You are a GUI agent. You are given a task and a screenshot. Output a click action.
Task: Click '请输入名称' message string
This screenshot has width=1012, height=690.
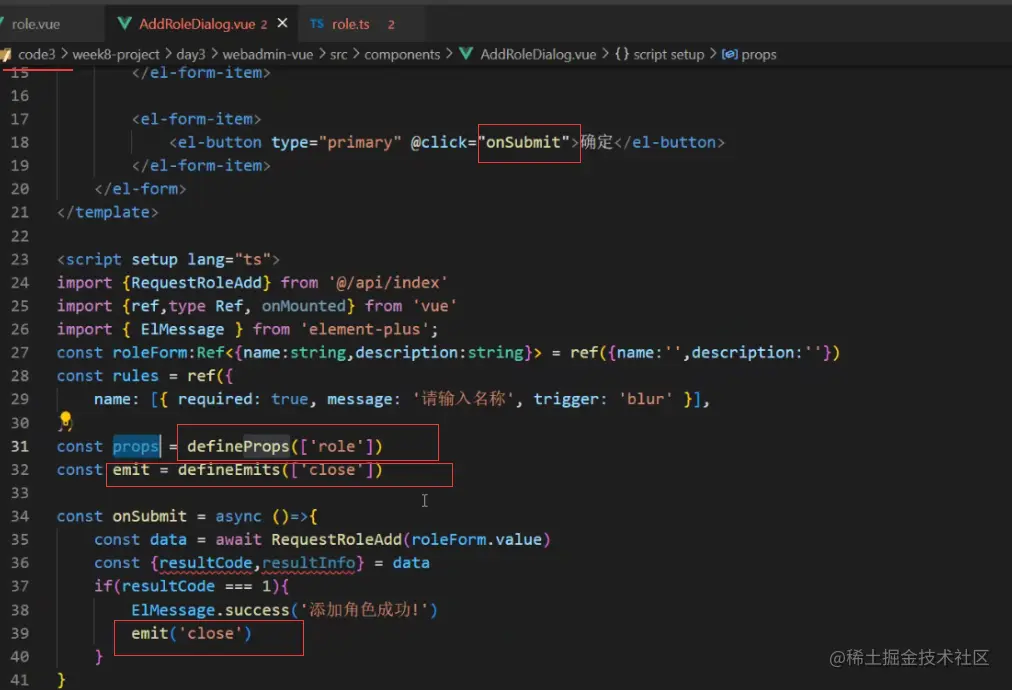pos(463,399)
